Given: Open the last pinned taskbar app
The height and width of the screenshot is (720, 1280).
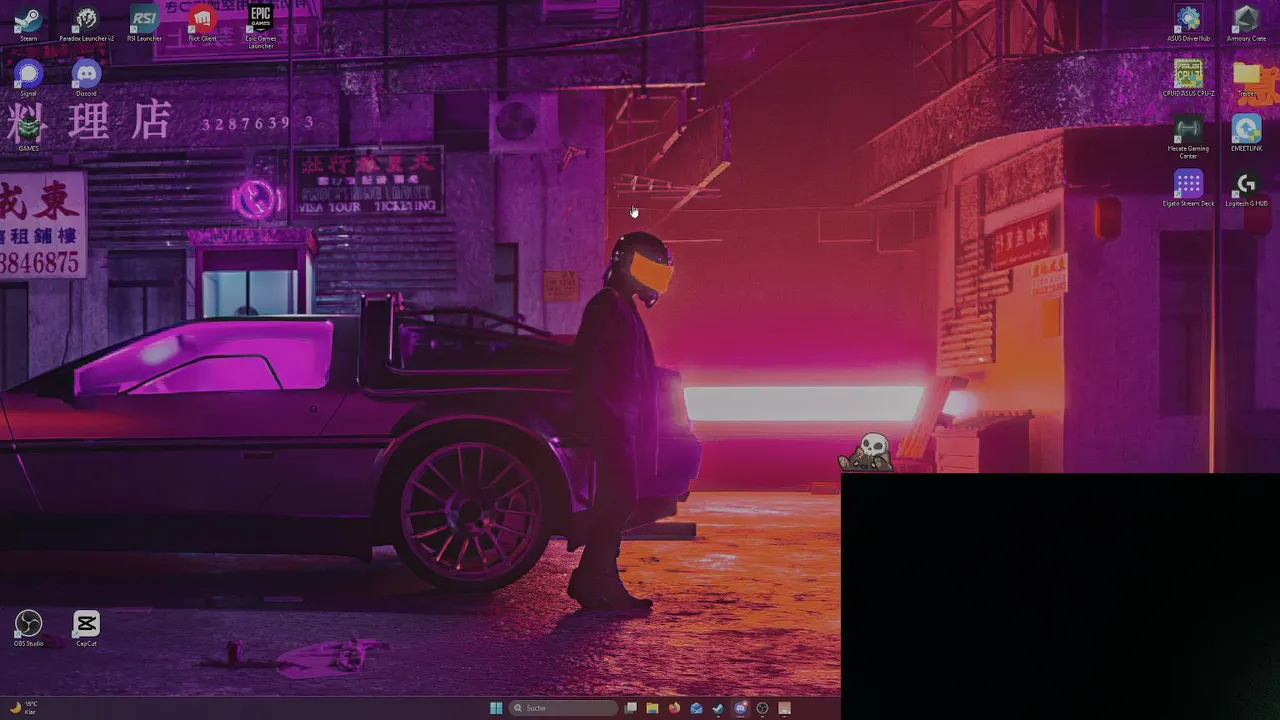Looking at the screenshot, I should point(784,708).
